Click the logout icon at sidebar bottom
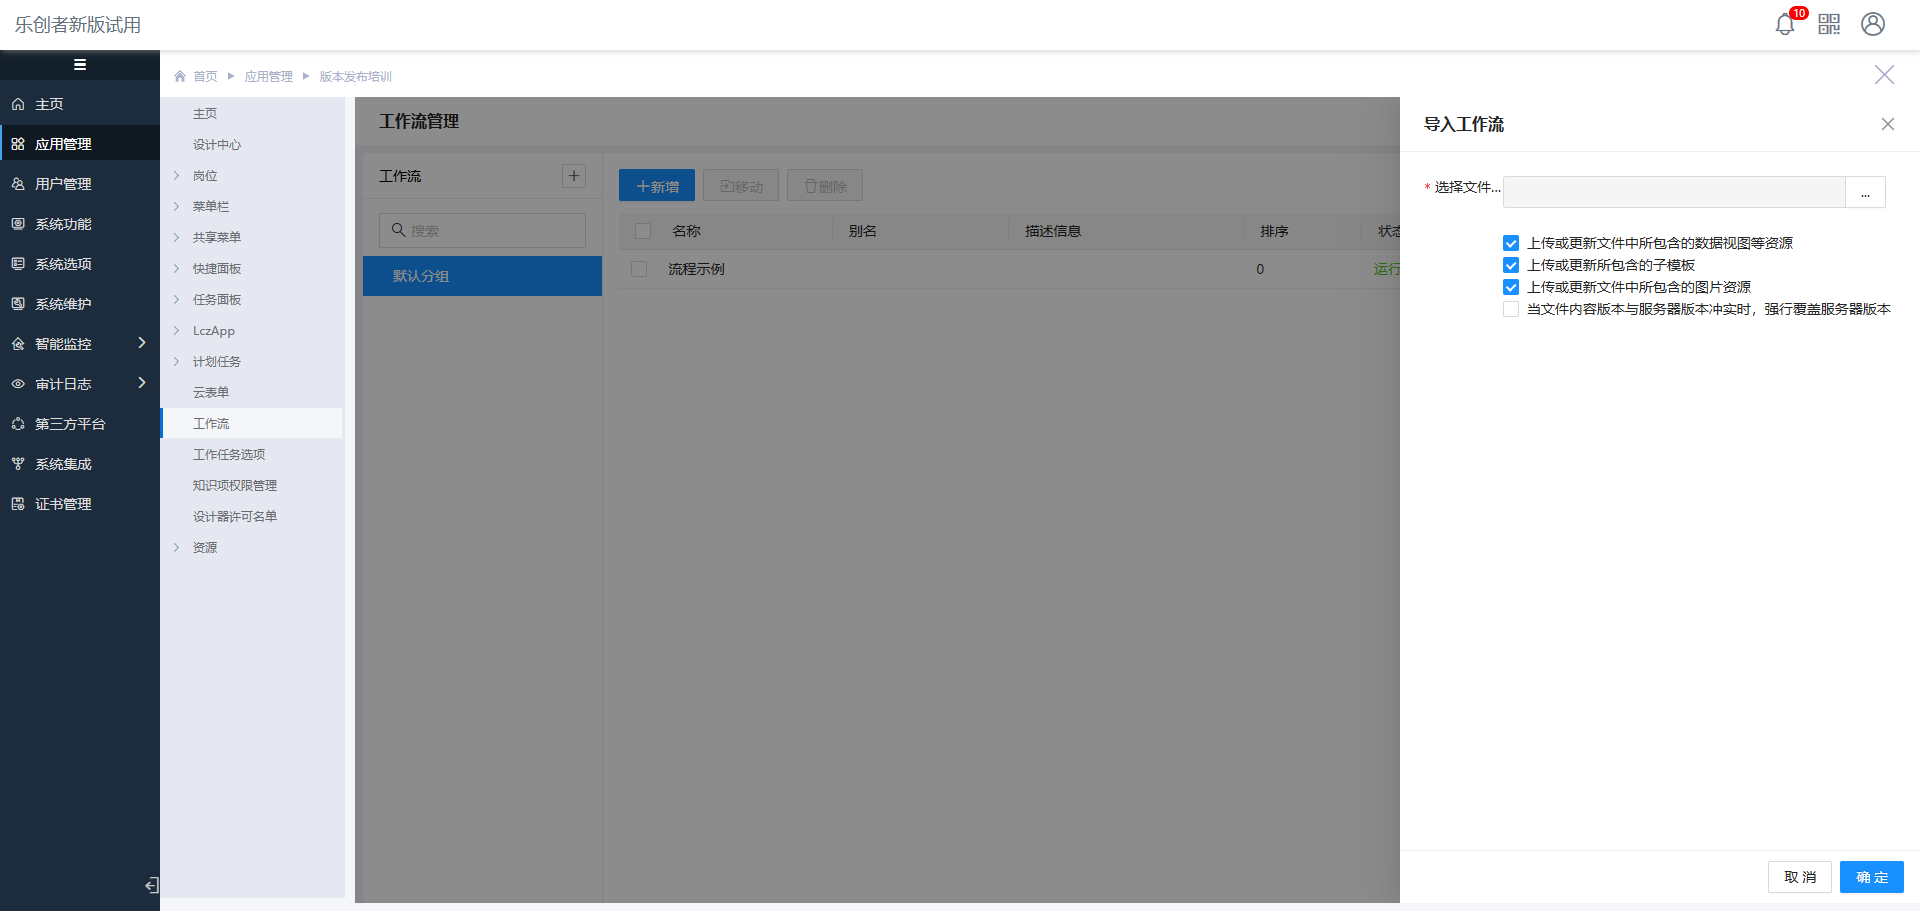The image size is (1920, 911). (x=151, y=885)
